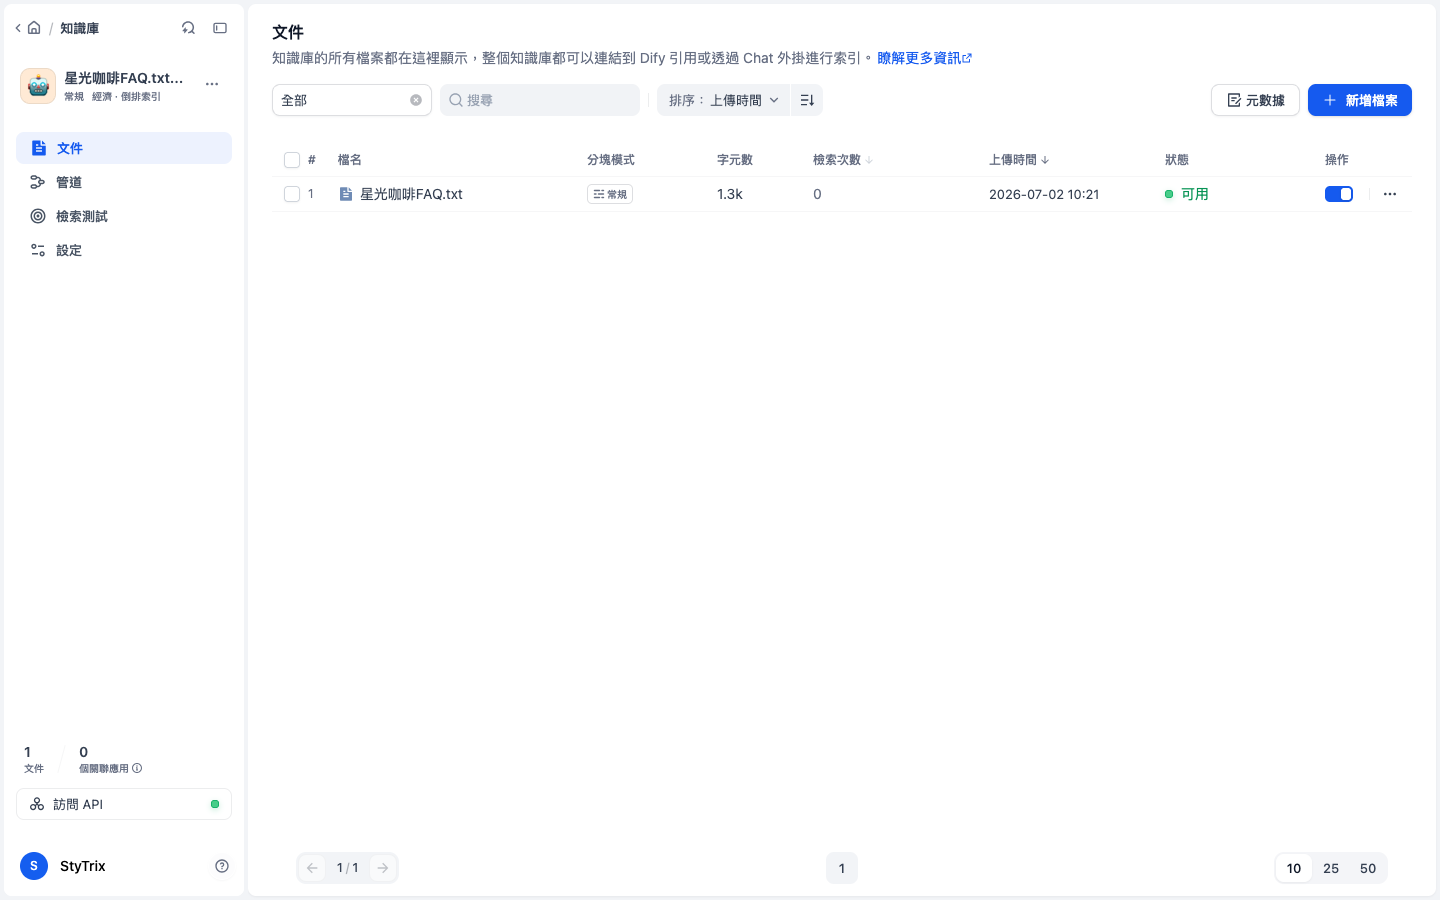Open the 排序:上傳時間 sort dropdown
Image resolution: width=1440 pixels, height=900 pixels.
(723, 100)
